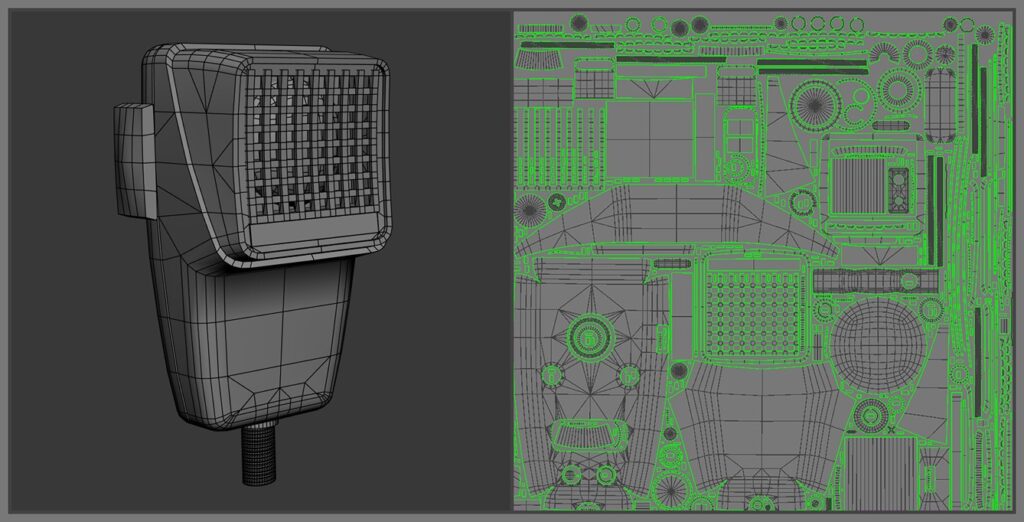Select the green UV layout map image
Image resolution: width=1024 pixels, height=522 pixels.
click(764, 260)
